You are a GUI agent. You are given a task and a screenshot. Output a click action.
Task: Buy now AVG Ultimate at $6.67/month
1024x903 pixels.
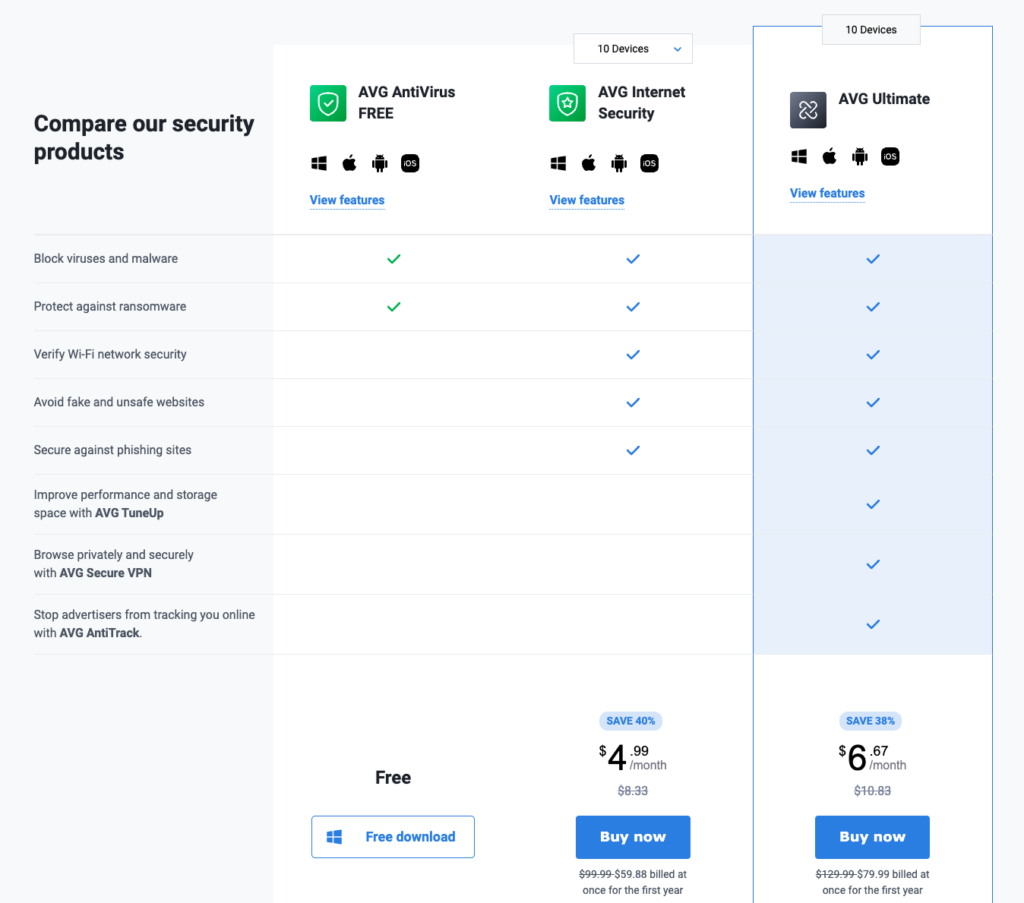[872, 837]
